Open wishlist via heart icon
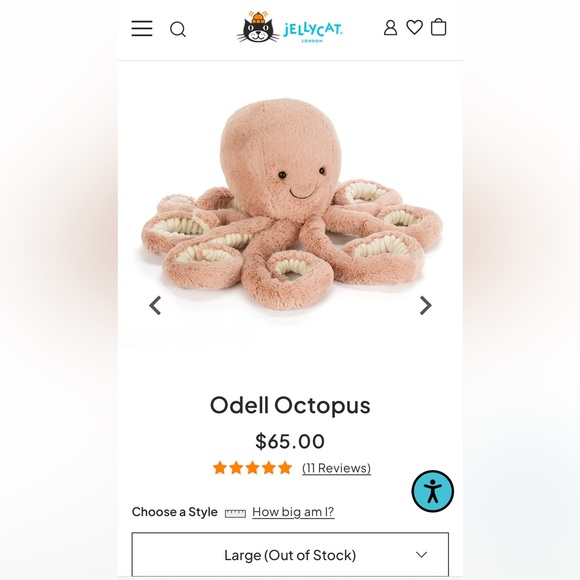 (x=414, y=27)
